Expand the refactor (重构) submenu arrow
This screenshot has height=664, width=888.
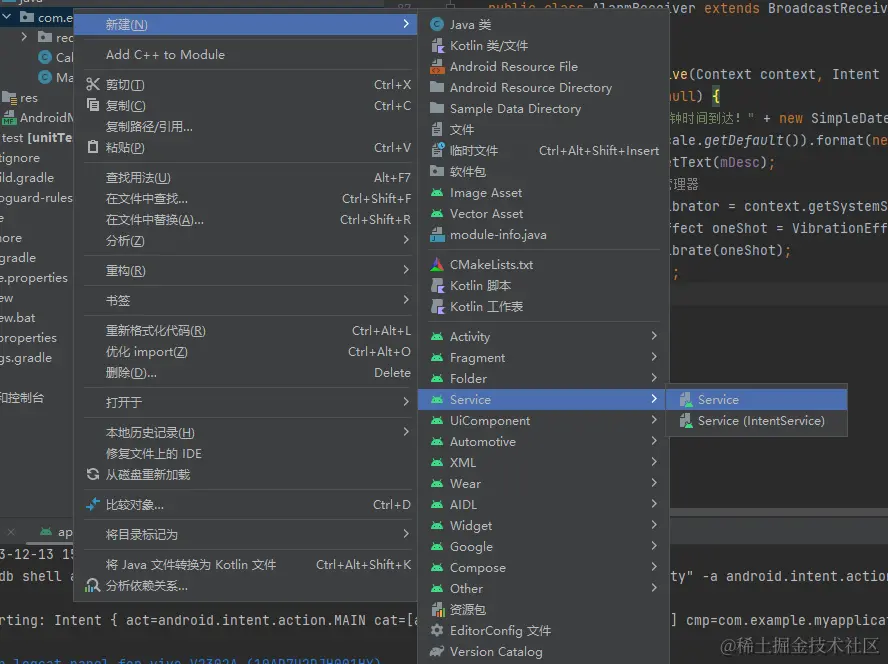coord(406,270)
